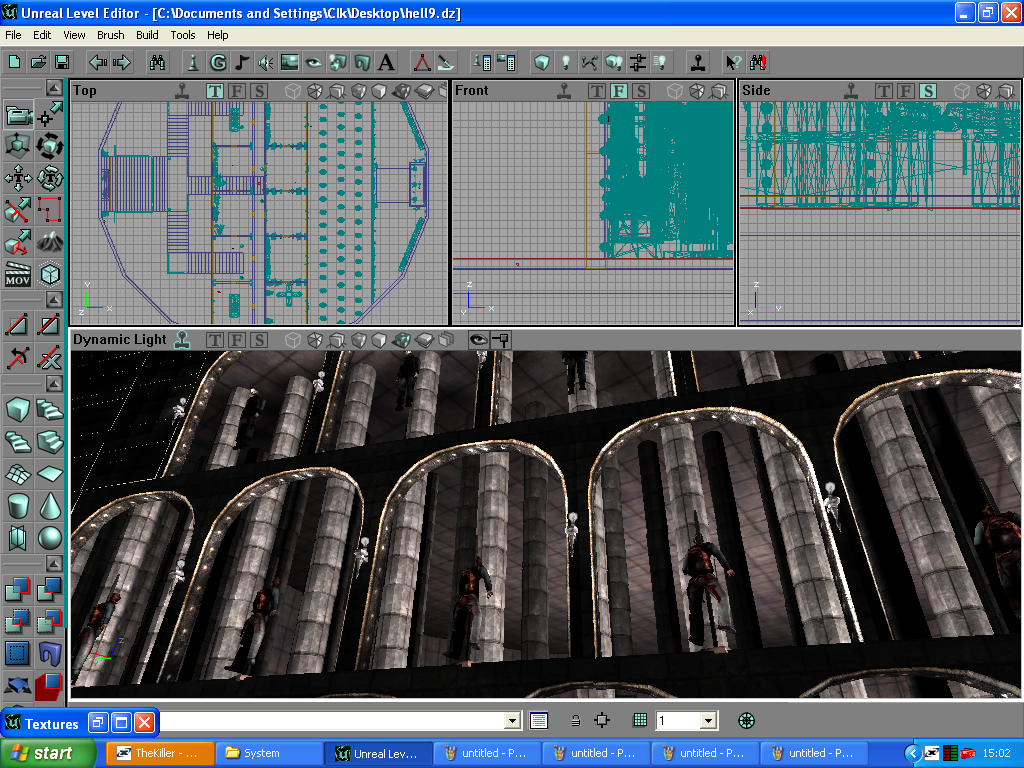Toggle Front viewport 'T' top view mode

coord(597,91)
